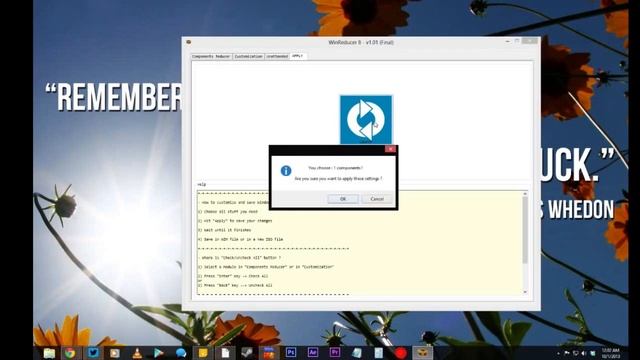Open the green play-arrow app on the taskbar
640x360 pixels.
[x=159, y=353]
